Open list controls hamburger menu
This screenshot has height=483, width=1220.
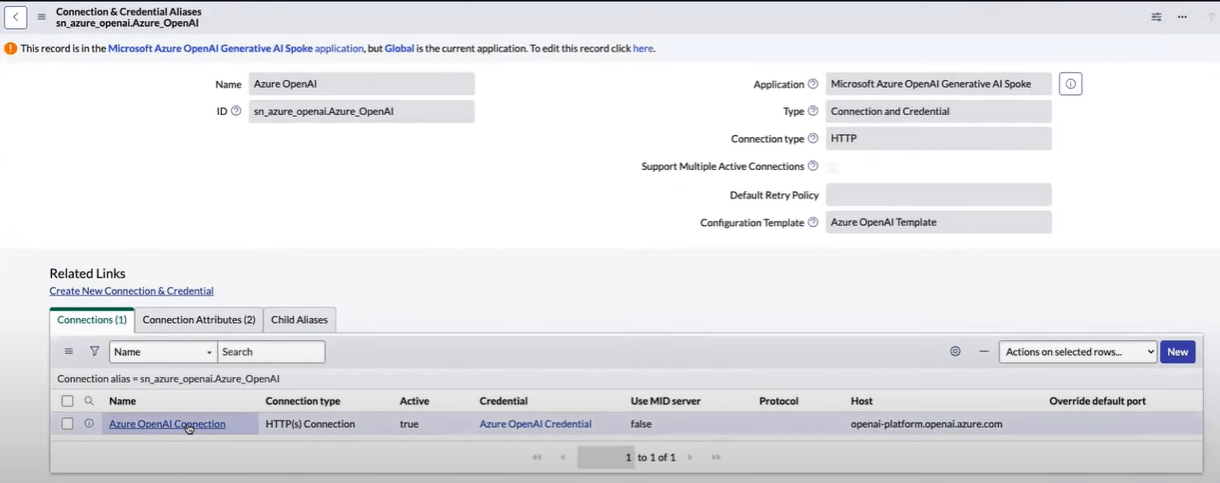69,352
